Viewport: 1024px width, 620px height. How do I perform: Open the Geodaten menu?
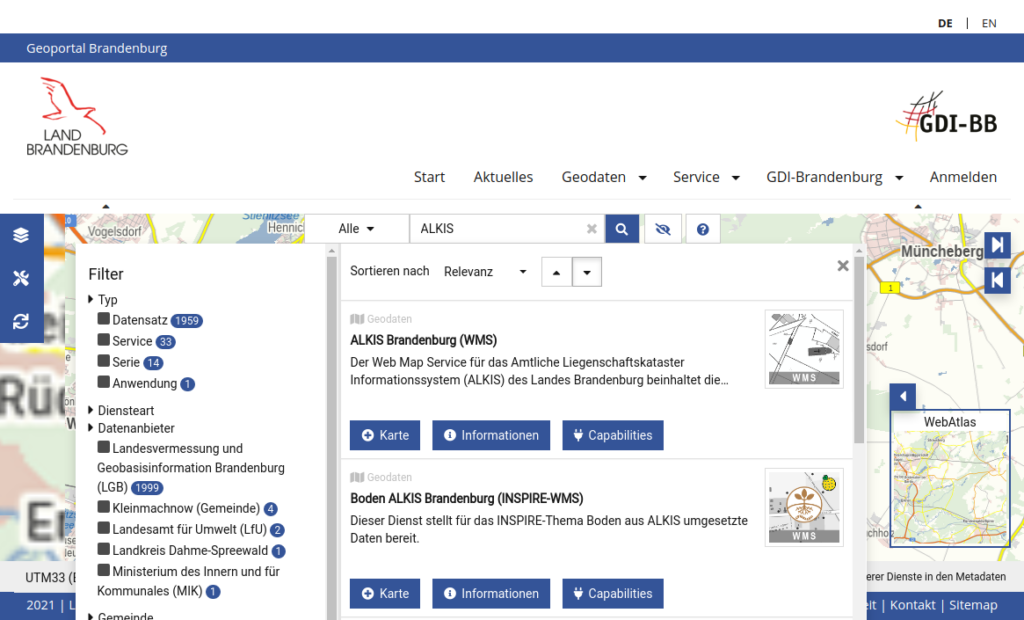[x=603, y=177]
